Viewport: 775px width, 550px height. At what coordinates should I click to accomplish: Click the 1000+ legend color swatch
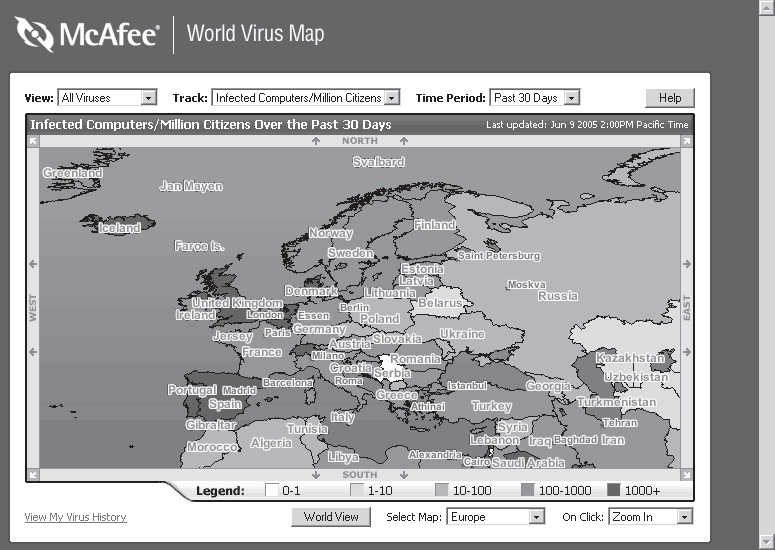tap(614, 491)
